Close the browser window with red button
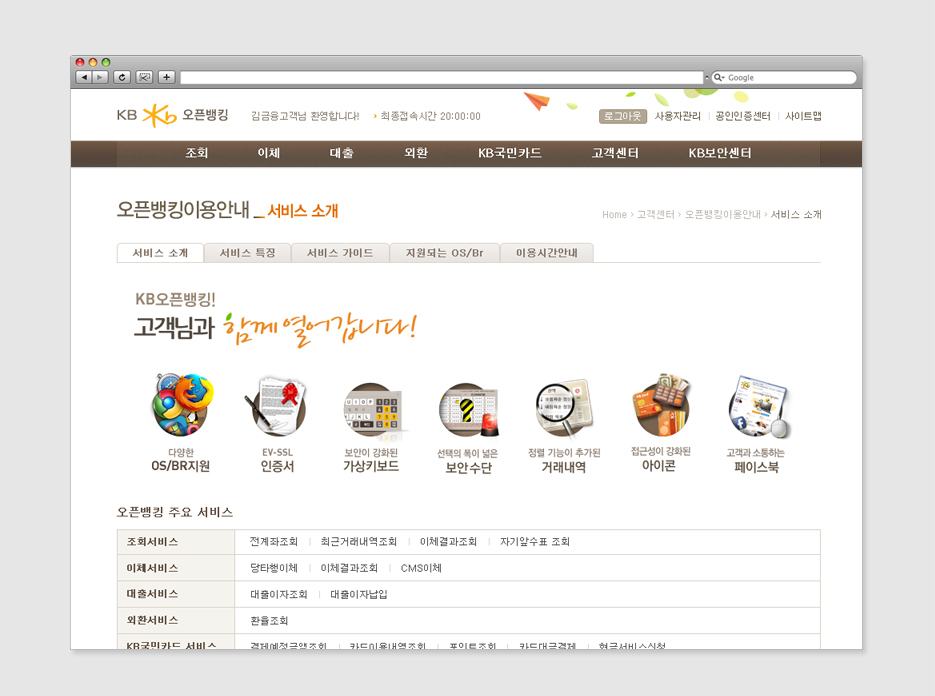This screenshot has width=935, height=696. (x=80, y=62)
